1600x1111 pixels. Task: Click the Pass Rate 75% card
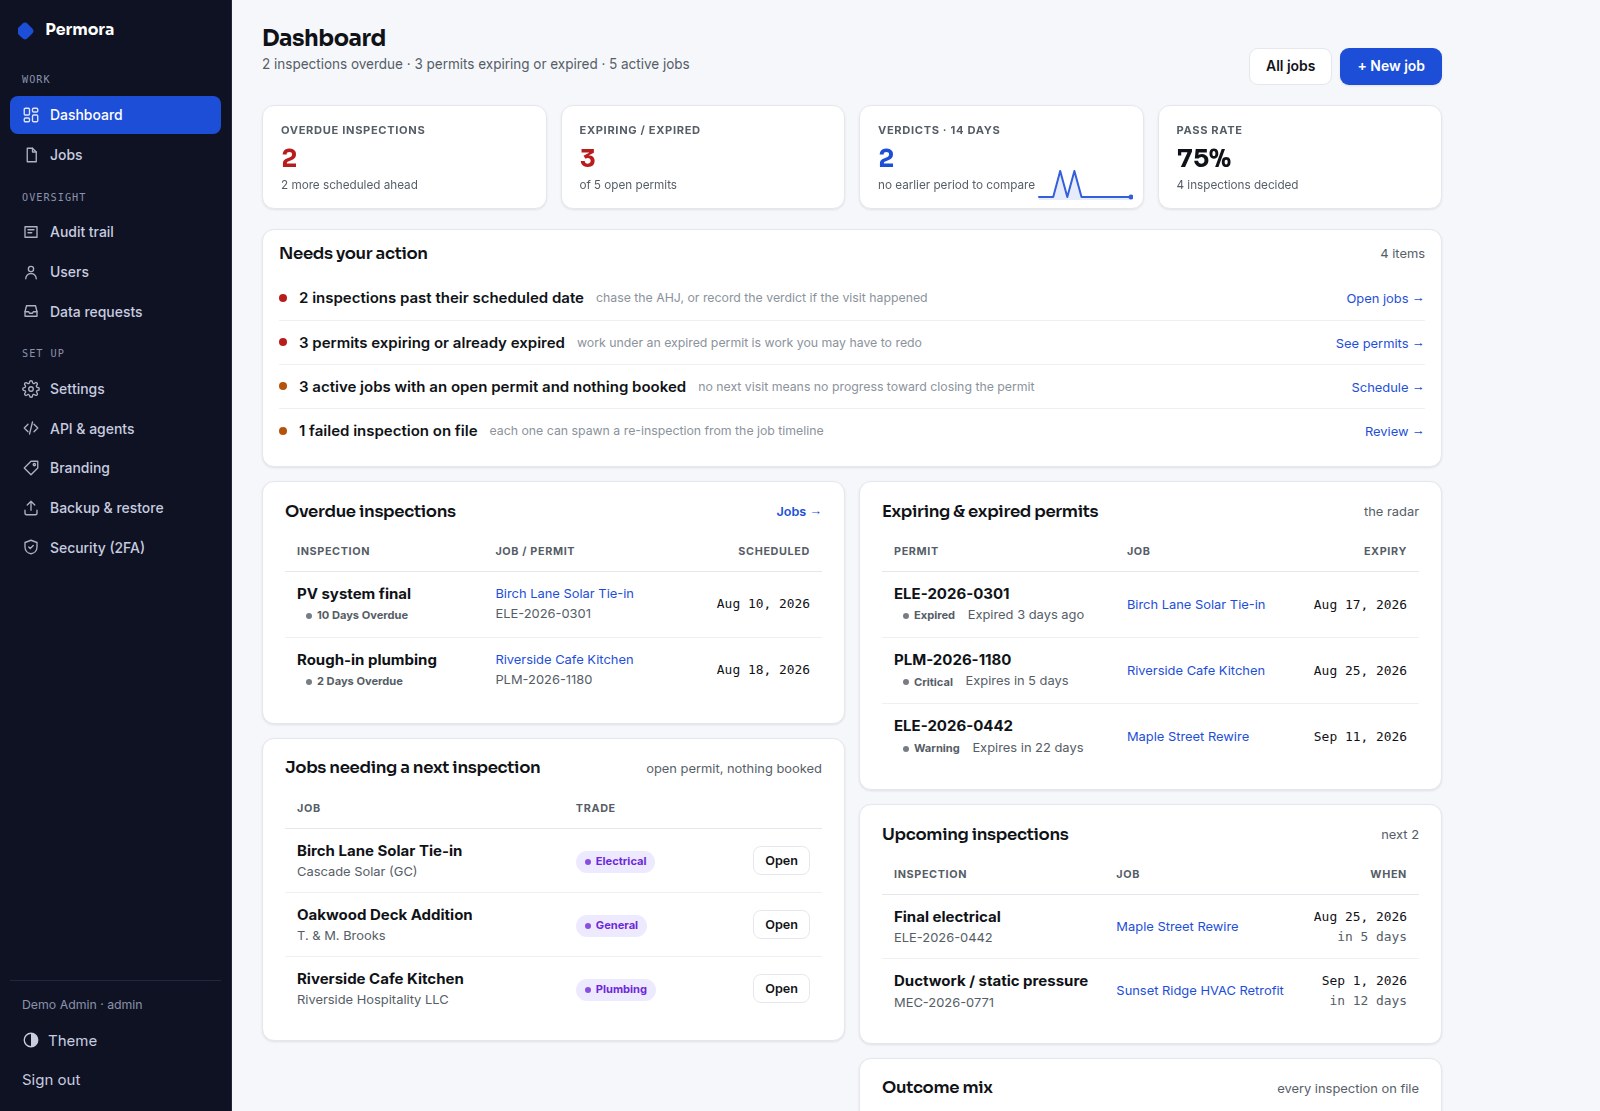[x=1300, y=157]
